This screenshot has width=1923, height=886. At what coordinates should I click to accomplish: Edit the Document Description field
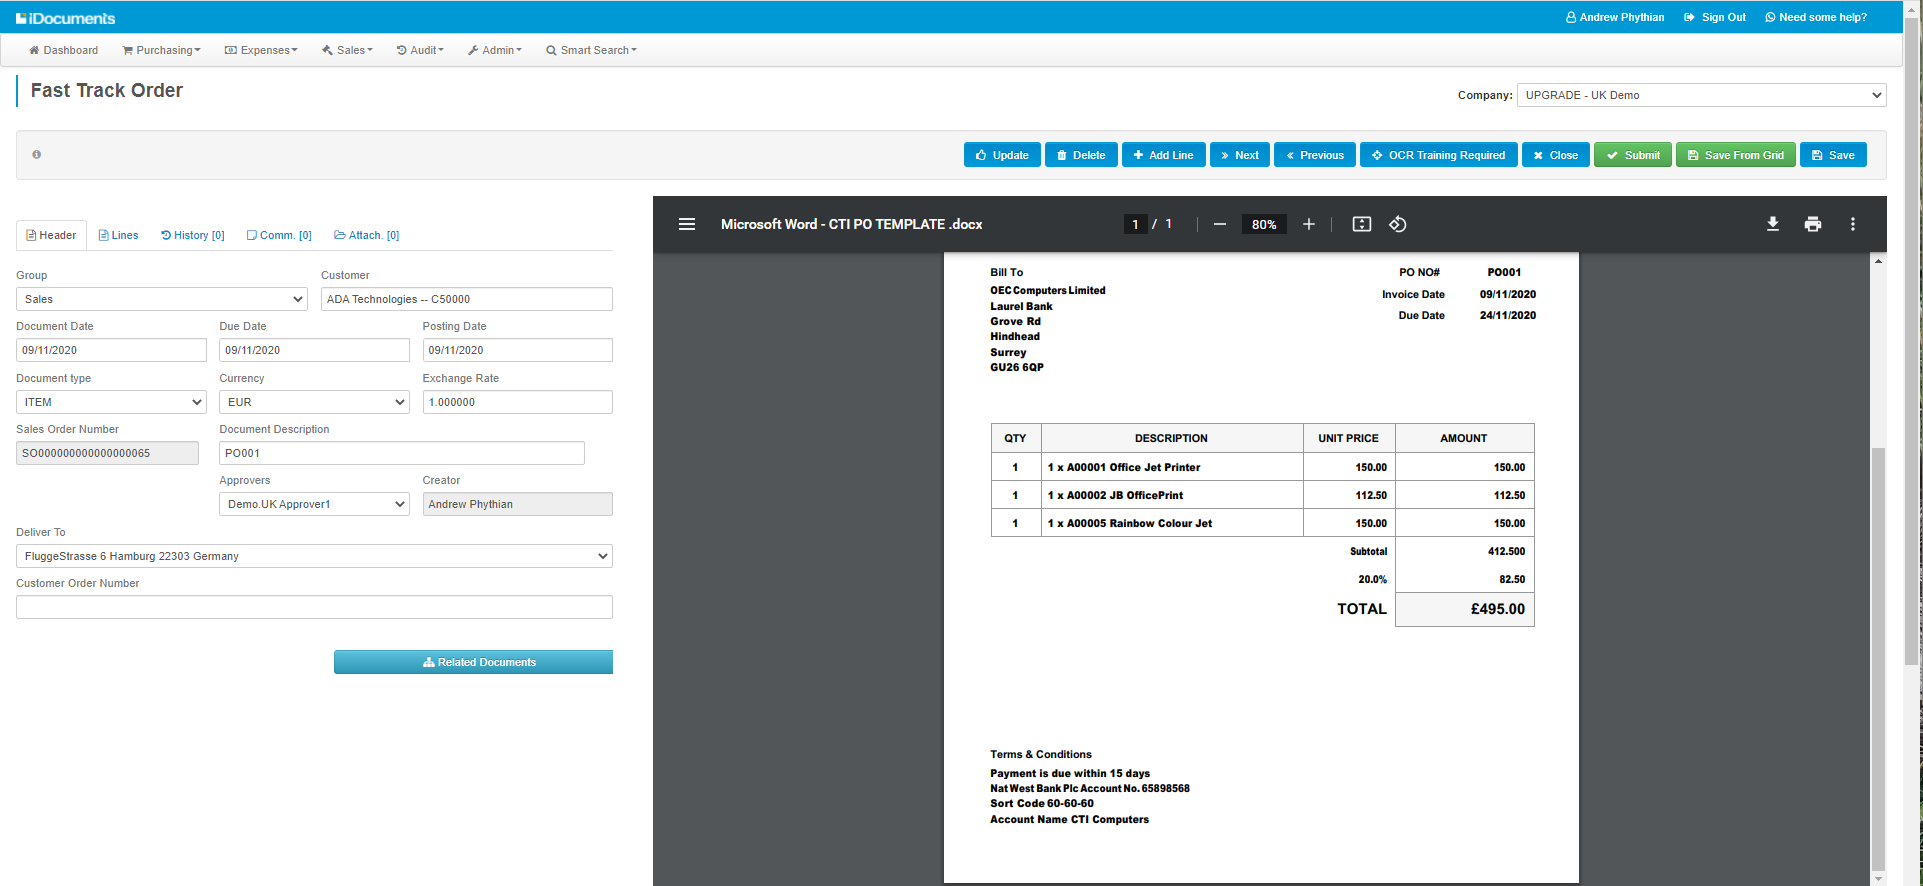402,453
